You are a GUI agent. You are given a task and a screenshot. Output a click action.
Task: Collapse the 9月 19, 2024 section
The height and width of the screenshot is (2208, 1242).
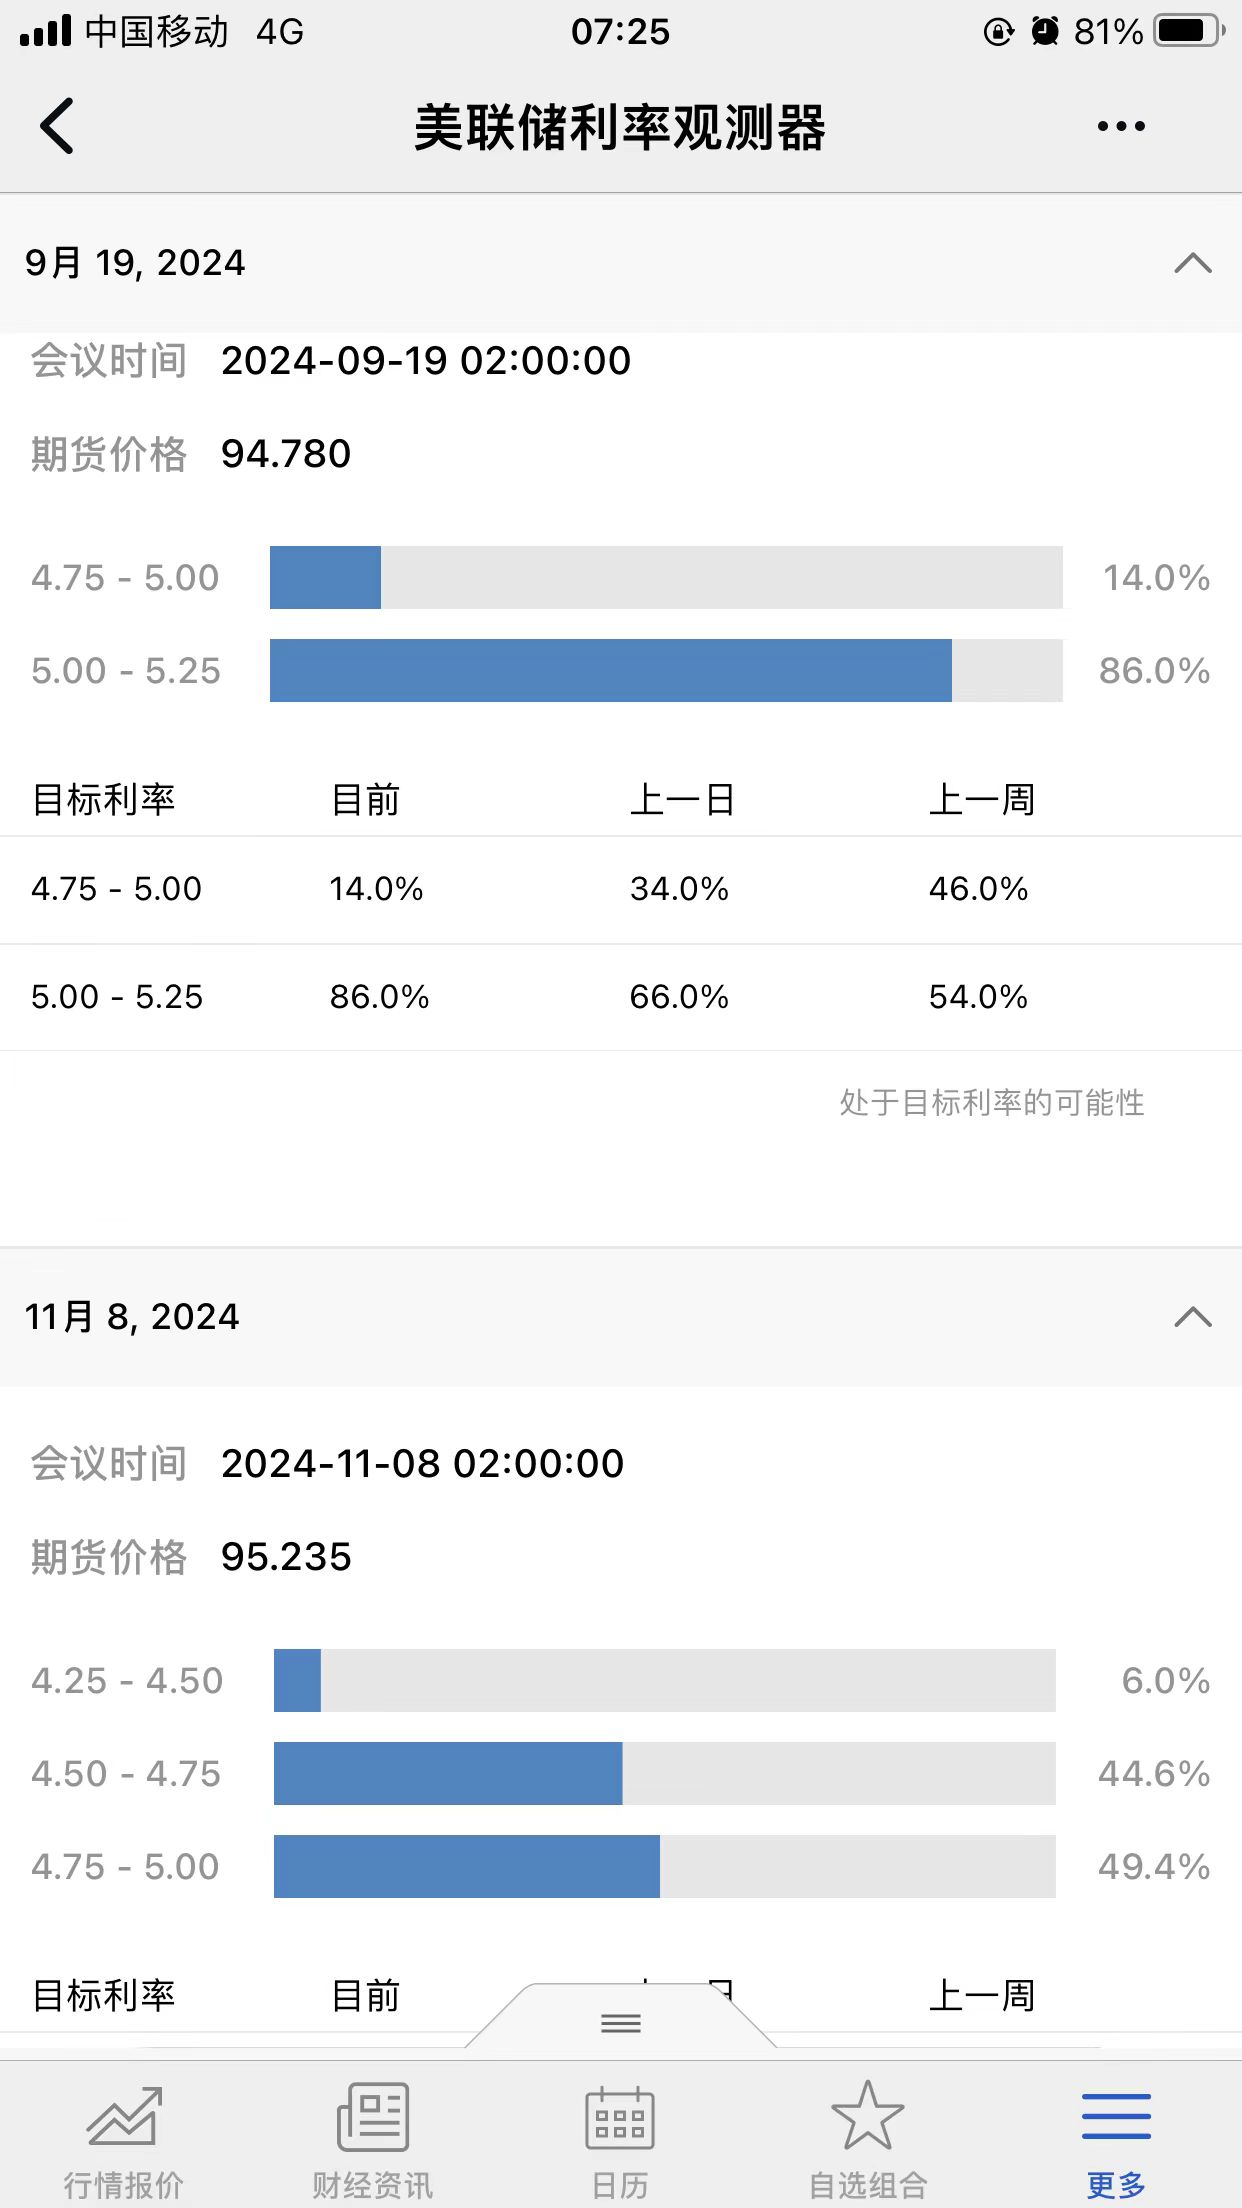[x=1193, y=263]
